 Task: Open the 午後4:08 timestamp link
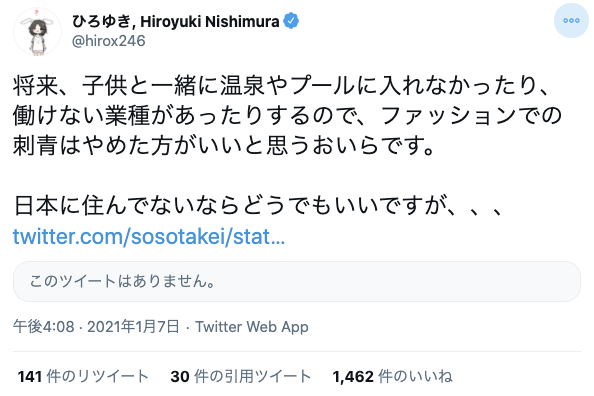pyautogui.click(x=44, y=327)
